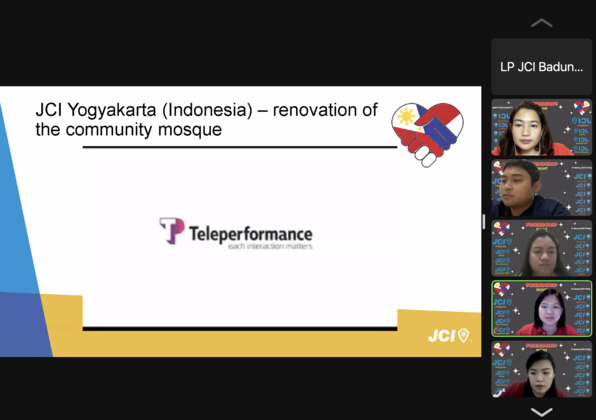Select the green-highlighted active speaker video
Screen dimensions: 596x420
click(542, 309)
